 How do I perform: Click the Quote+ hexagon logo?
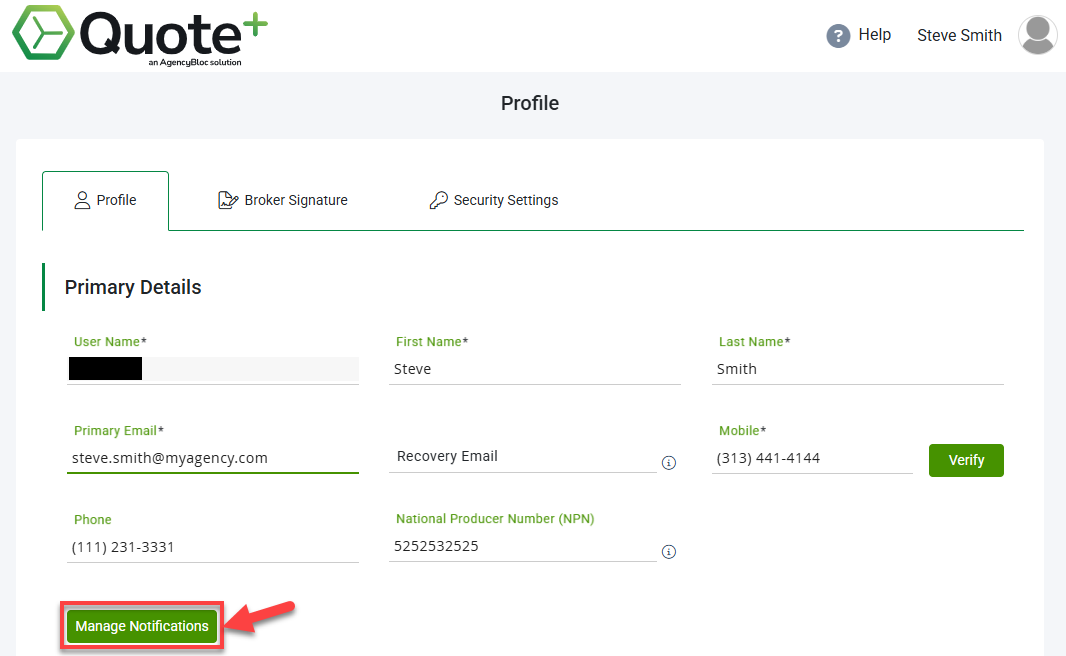pyautogui.click(x=43, y=33)
